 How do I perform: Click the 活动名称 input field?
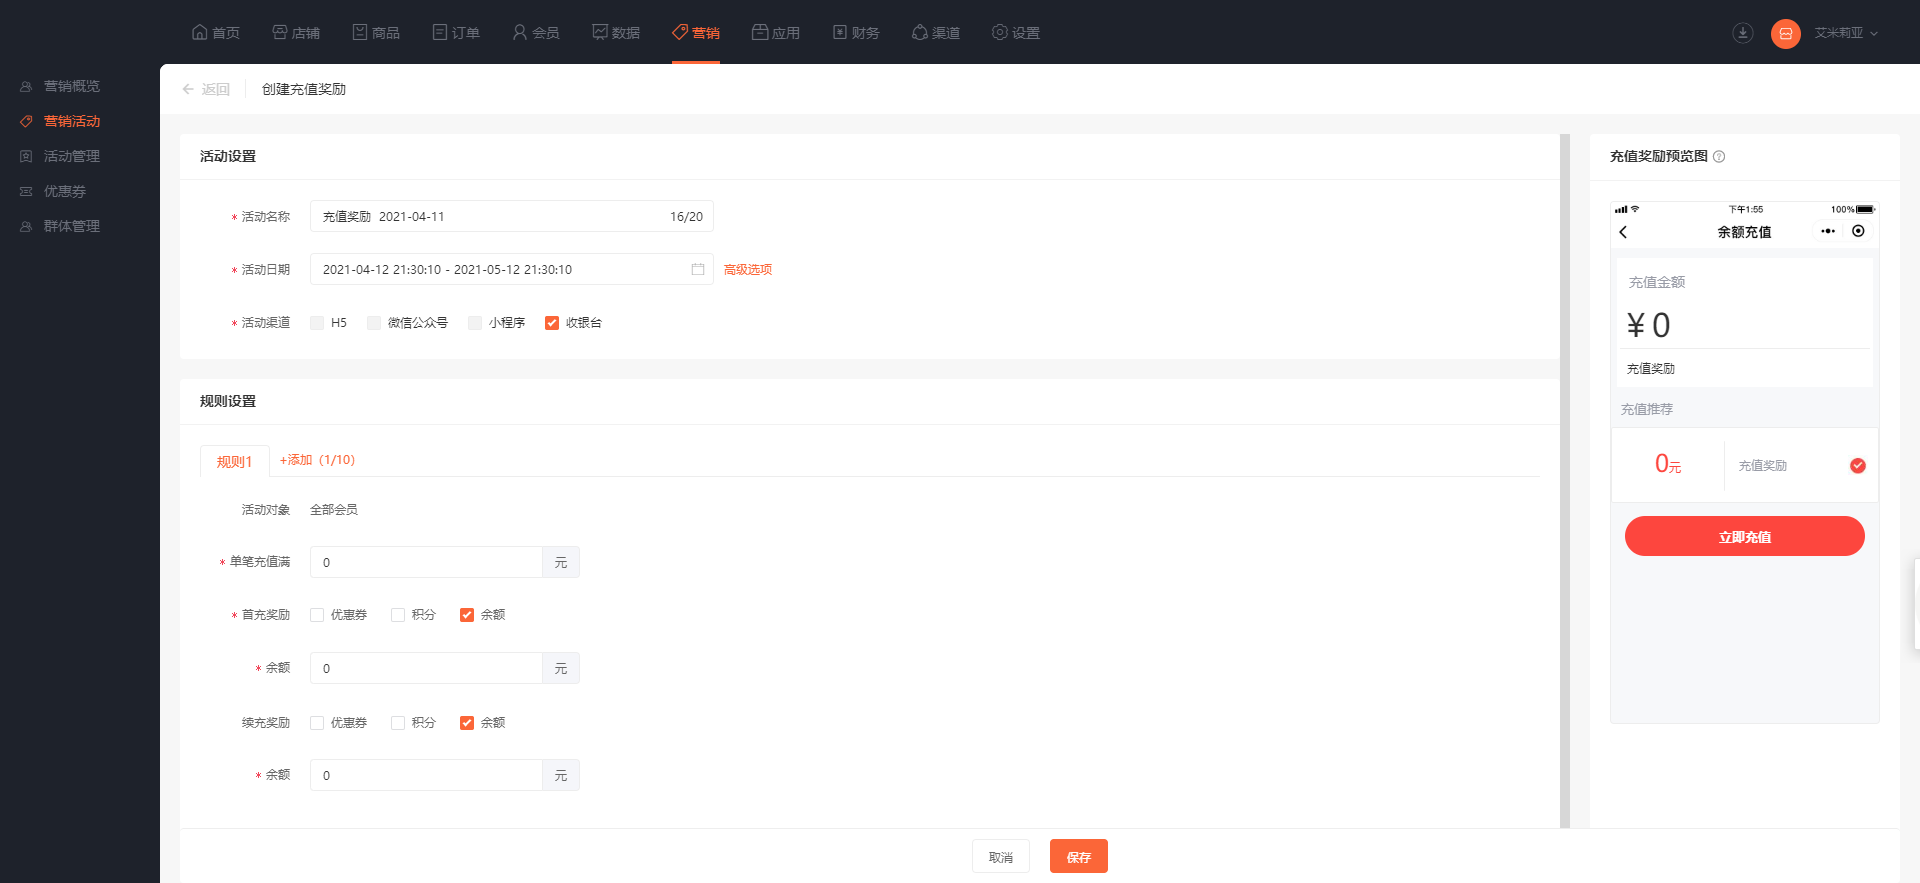pos(512,216)
